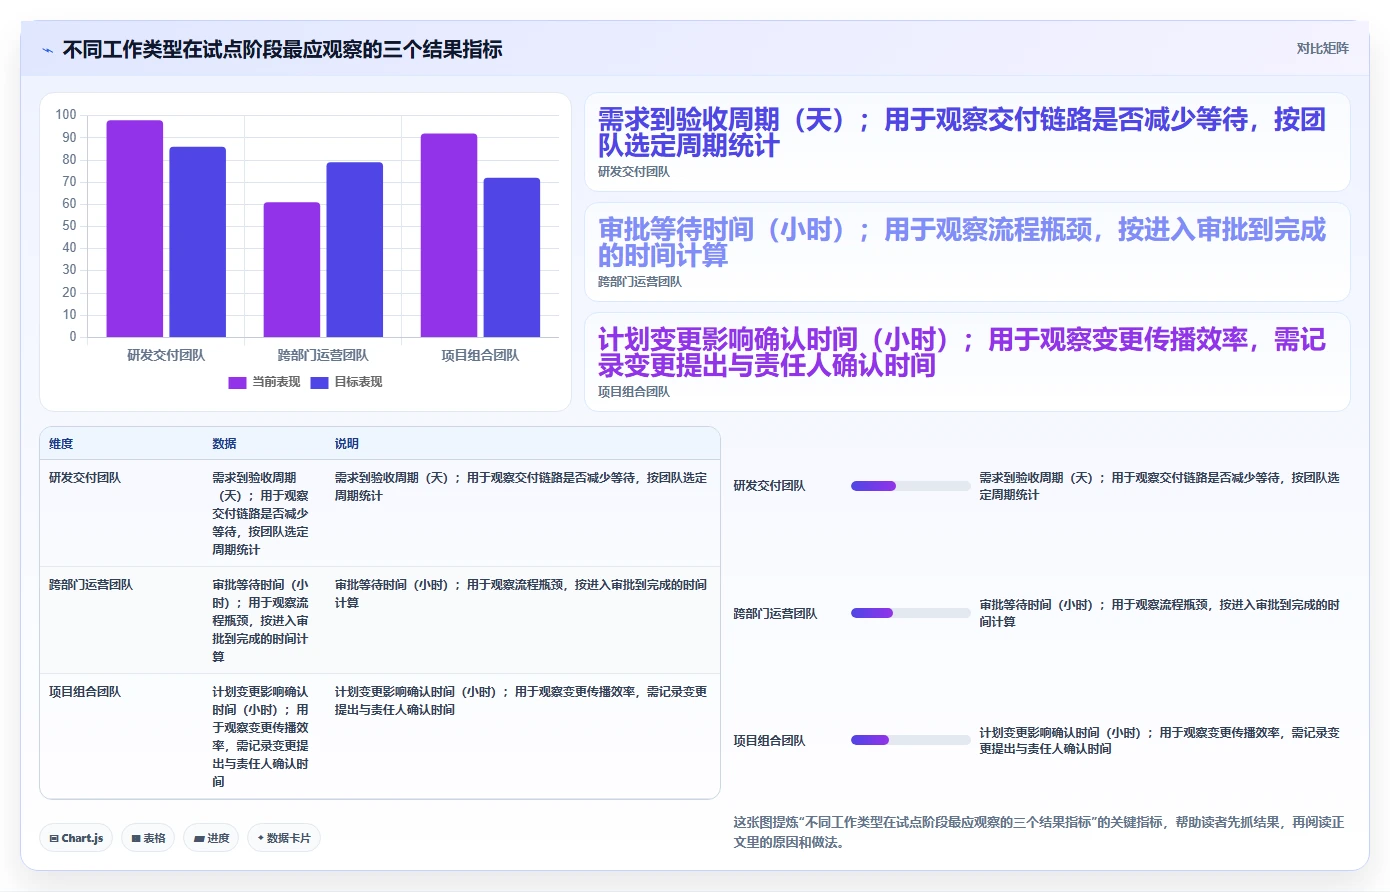Click the 目标表现 bar for 跨部门运营团队

(x=354, y=249)
